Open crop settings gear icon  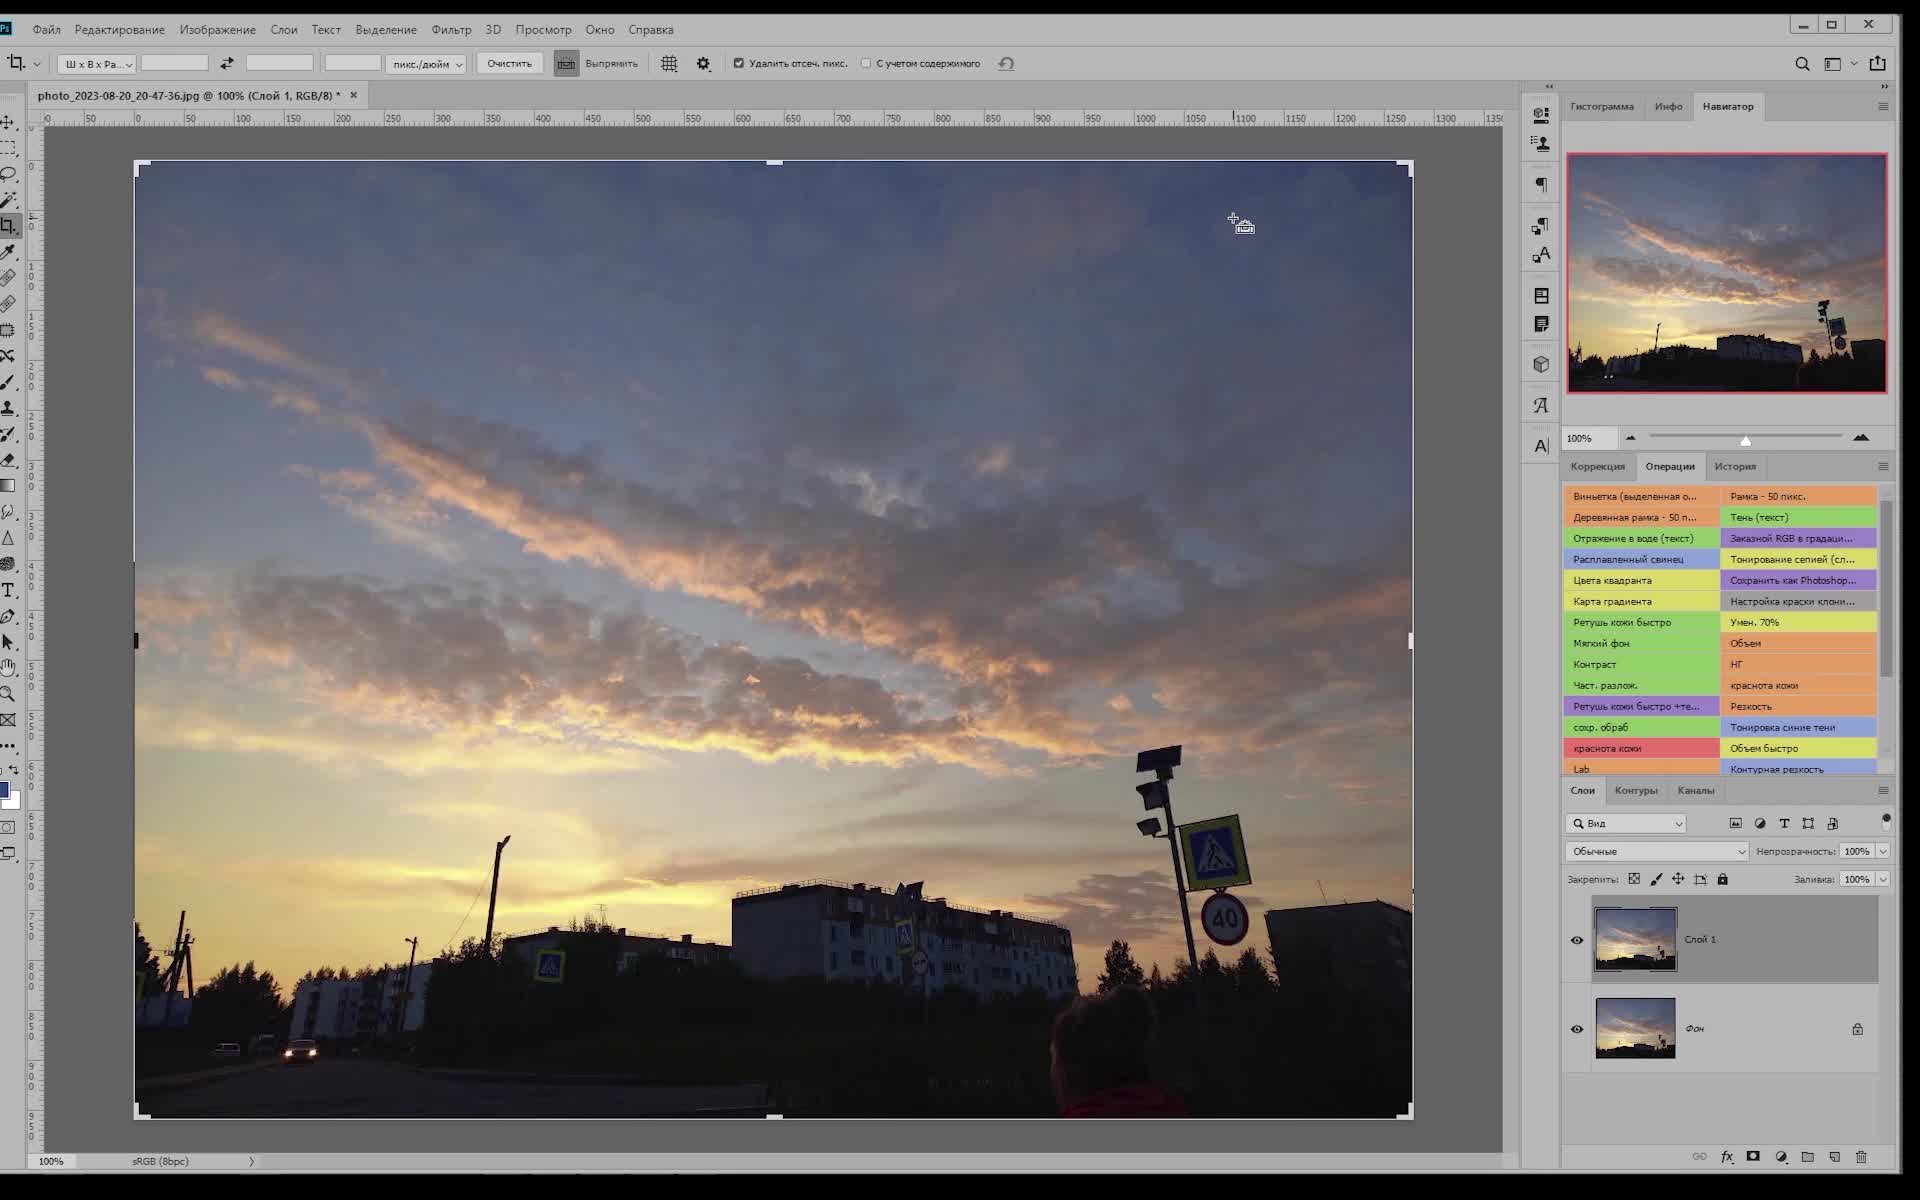[x=703, y=64]
